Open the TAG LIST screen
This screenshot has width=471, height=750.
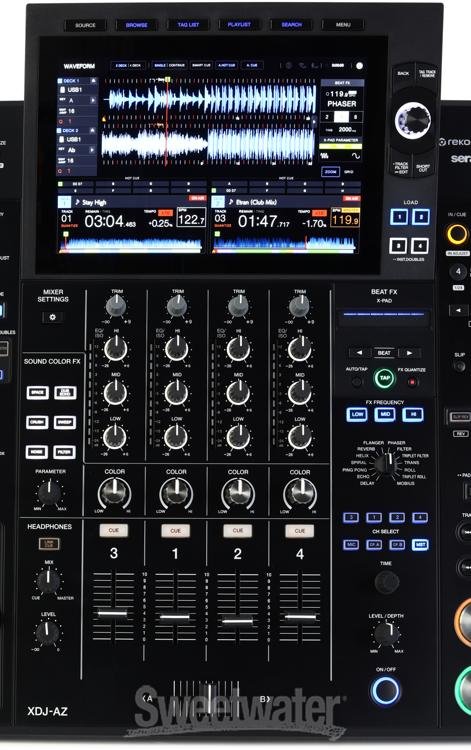(188, 25)
